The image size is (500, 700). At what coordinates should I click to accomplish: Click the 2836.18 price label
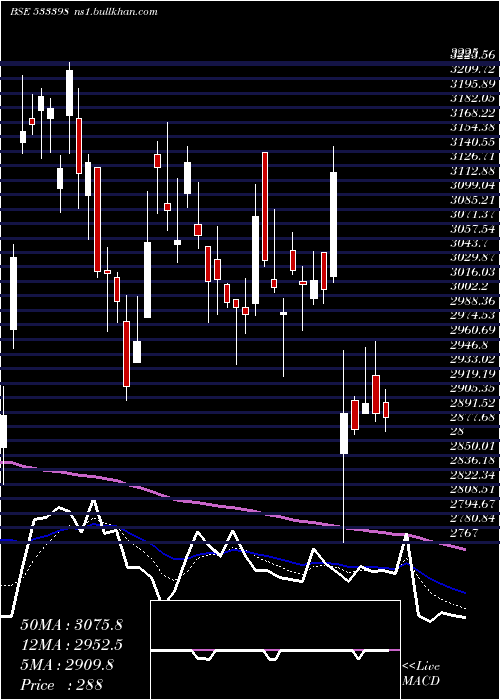pyautogui.click(x=472, y=460)
